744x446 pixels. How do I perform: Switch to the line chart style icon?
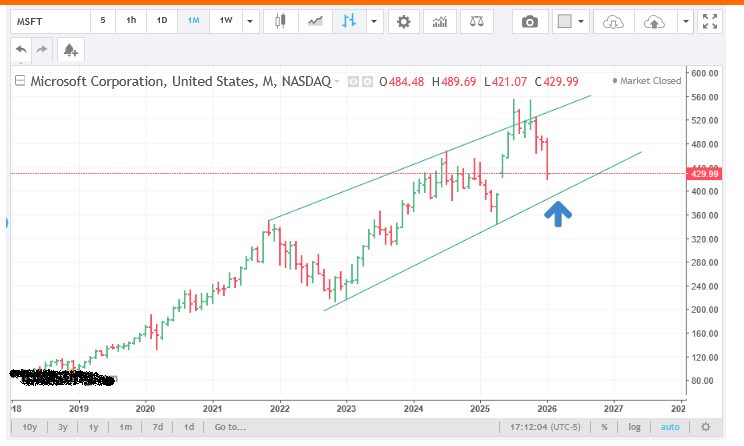point(316,21)
